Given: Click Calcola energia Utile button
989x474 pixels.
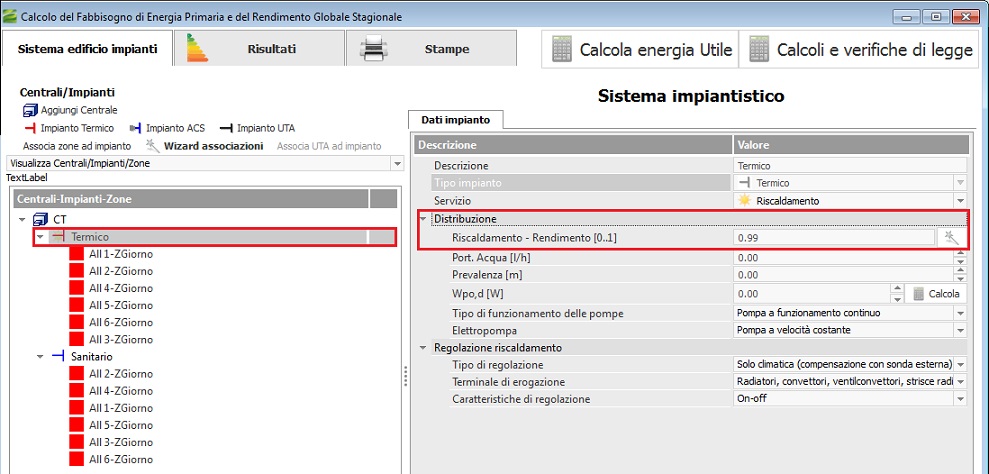Looking at the screenshot, I should point(640,50).
